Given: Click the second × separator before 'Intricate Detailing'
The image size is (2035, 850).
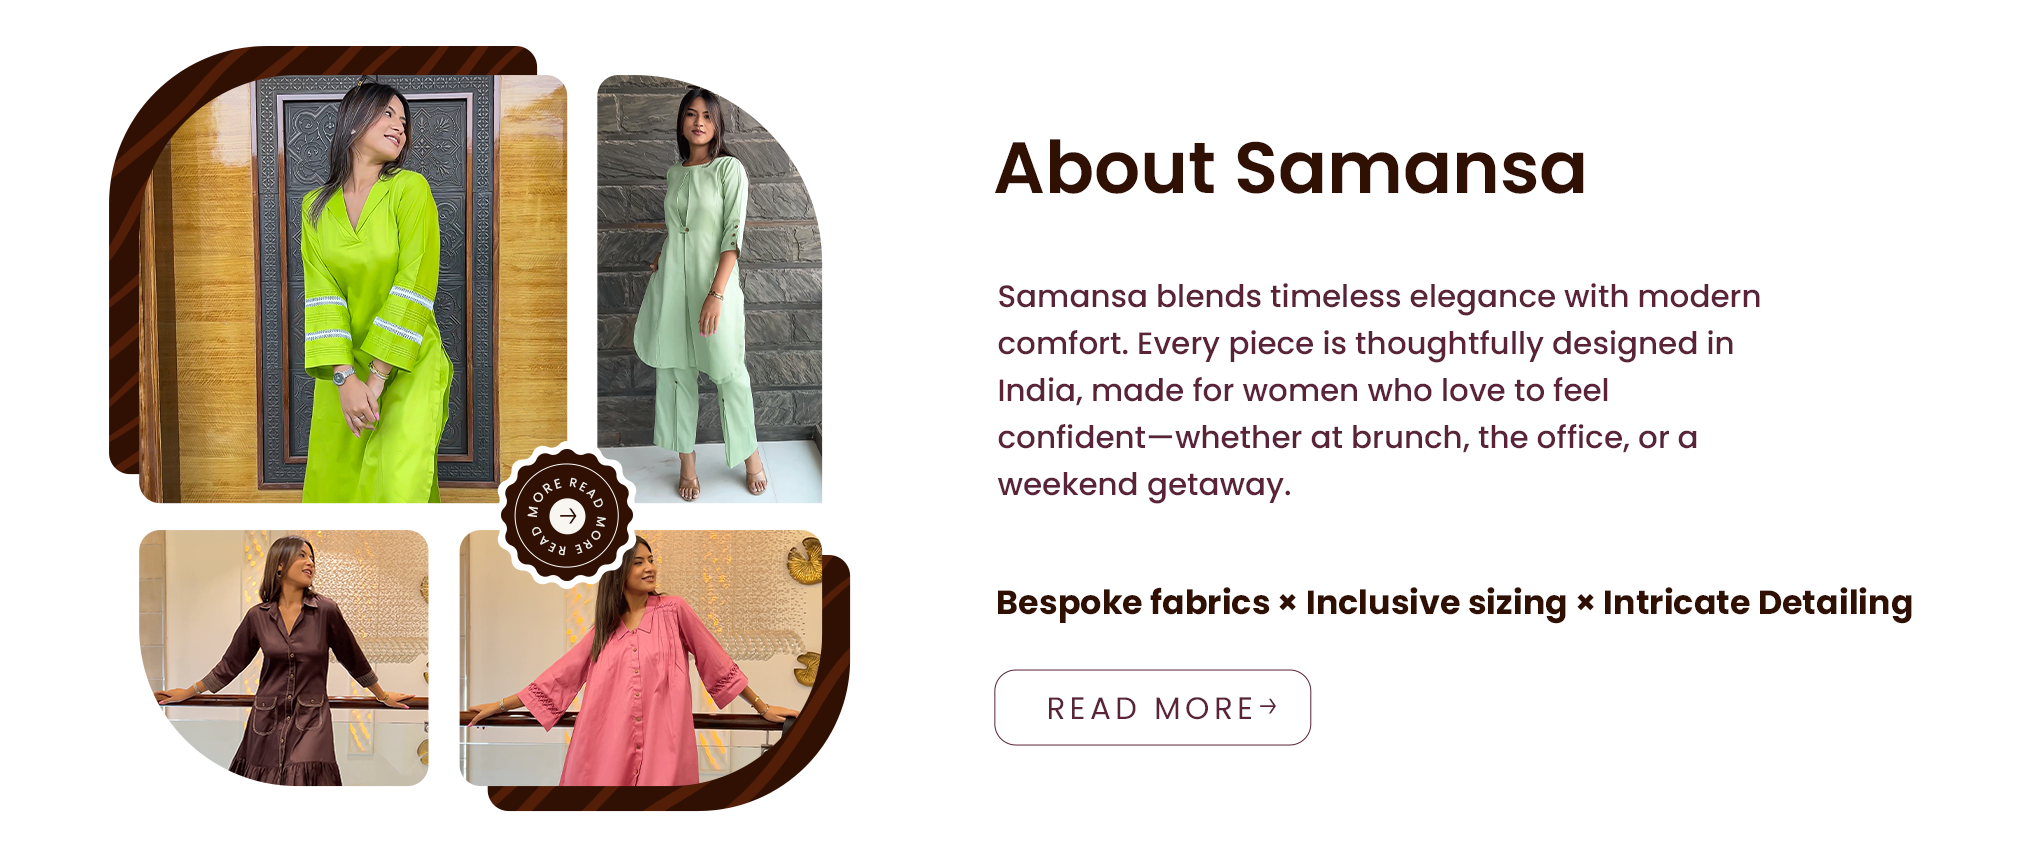Looking at the screenshot, I should click(x=1585, y=603).
